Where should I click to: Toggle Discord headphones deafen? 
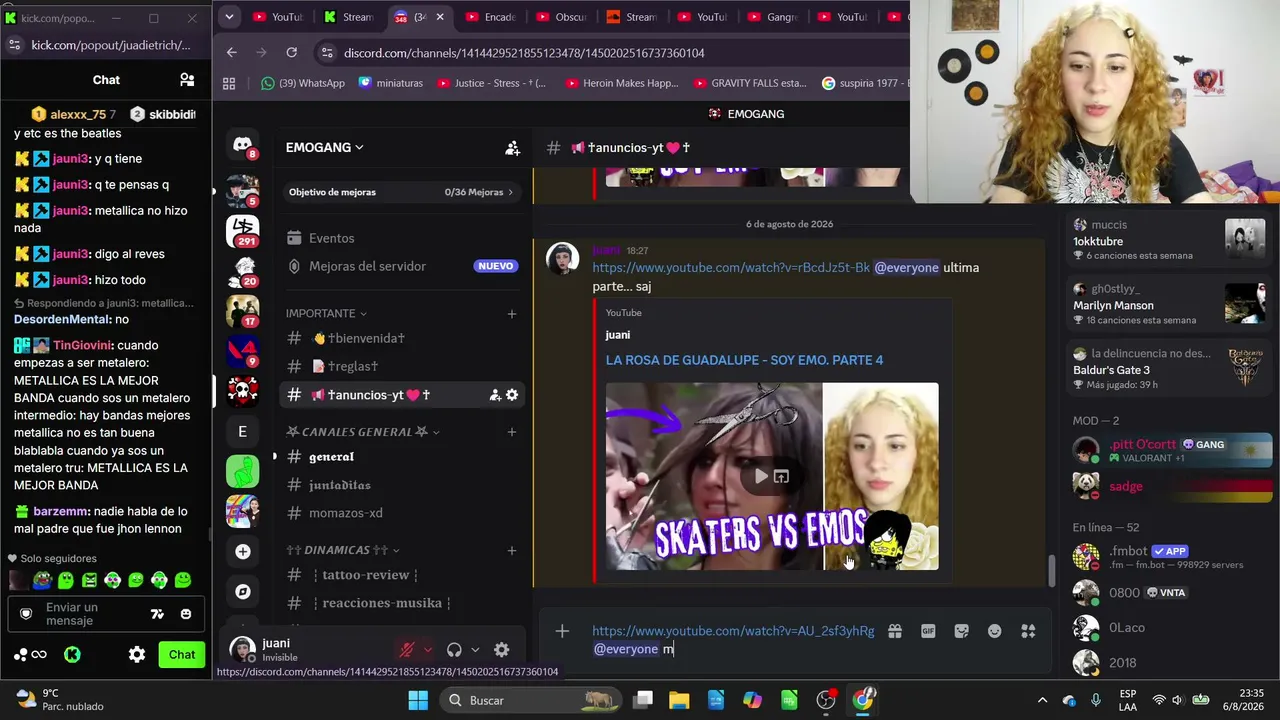[x=454, y=650]
